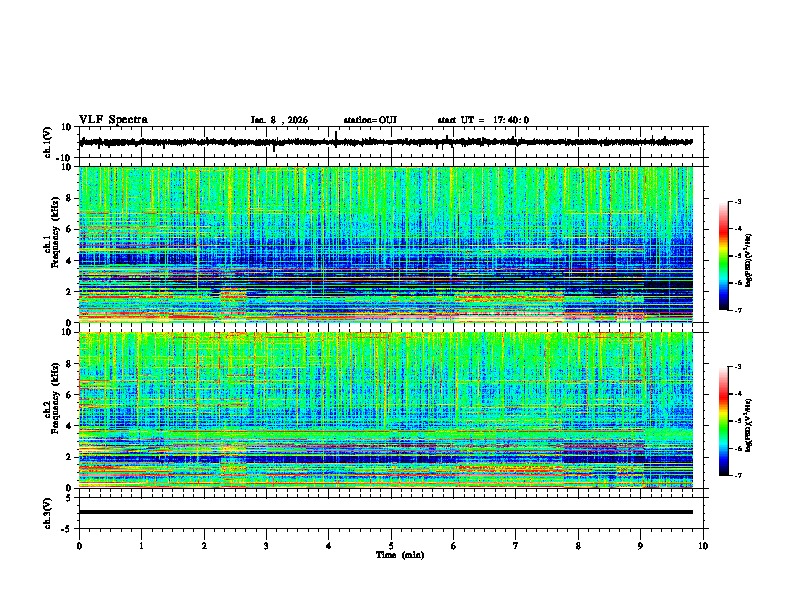The image size is (792, 612).
Task: Click the 5 tick label on time axis
Action: click(391, 546)
